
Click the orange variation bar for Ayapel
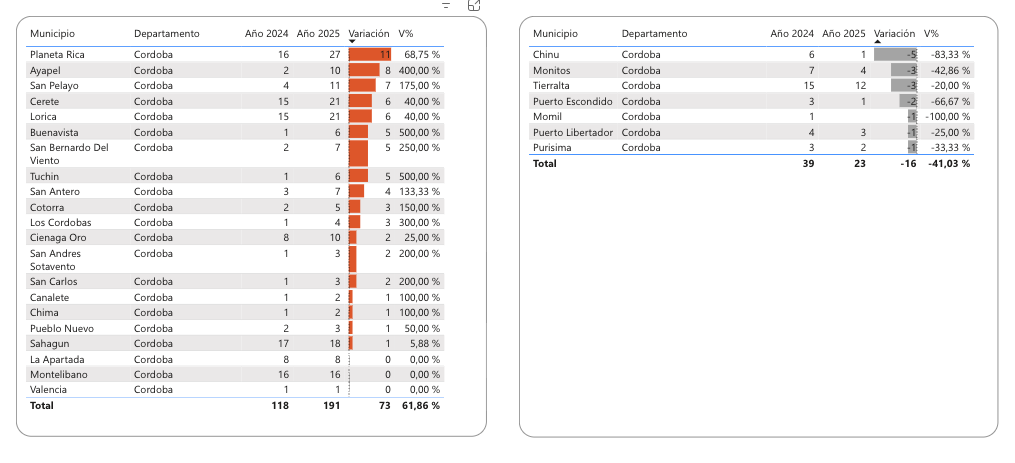click(363, 70)
